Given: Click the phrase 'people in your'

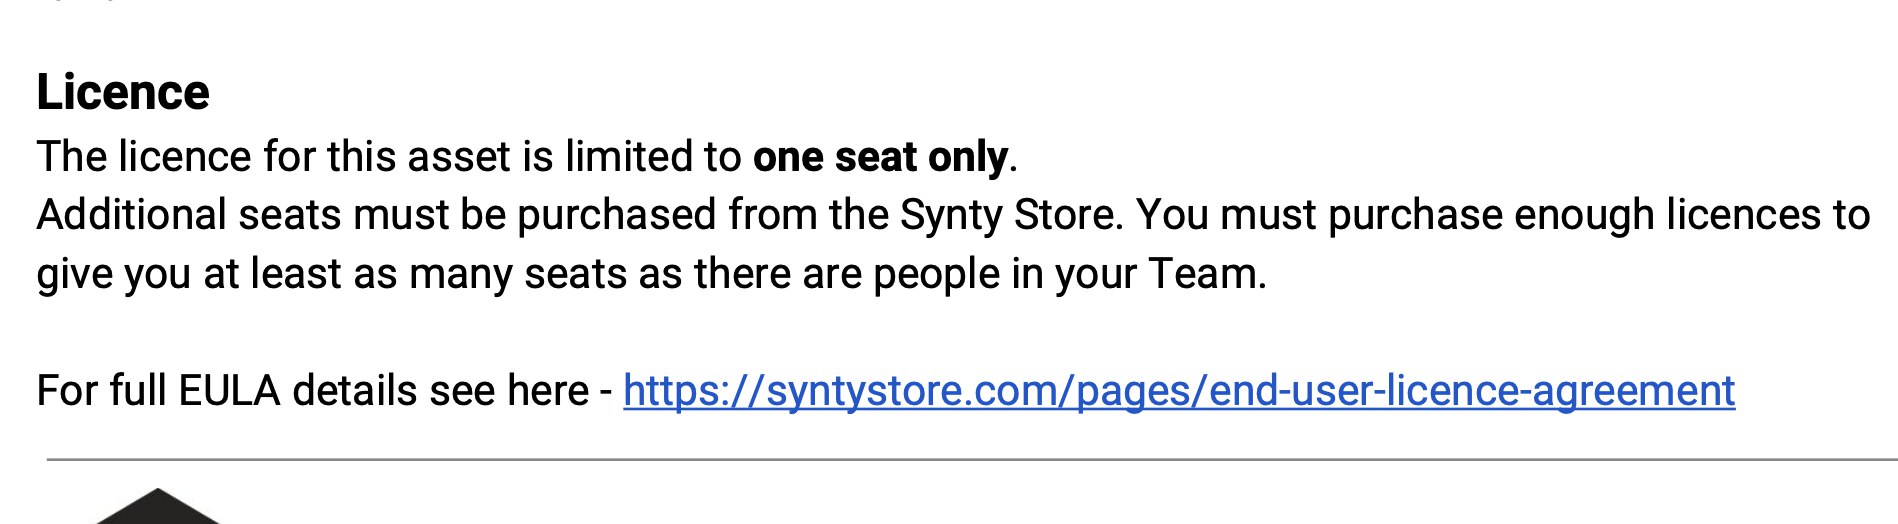Looking at the screenshot, I should pos(1004,273).
